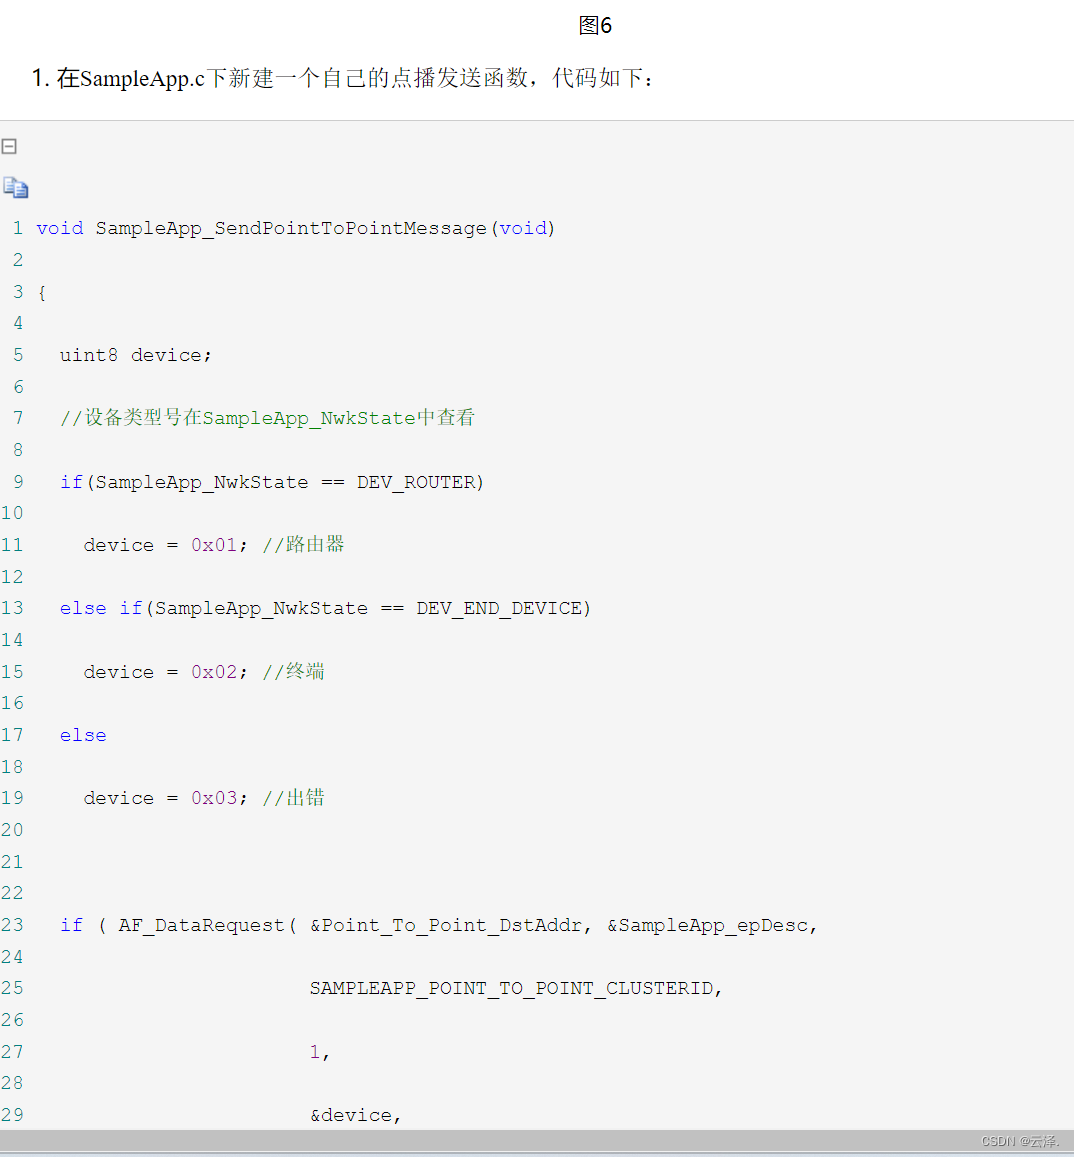Click DEV_ROUTER in the if condition
The image size is (1074, 1157).
(x=417, y=483)
